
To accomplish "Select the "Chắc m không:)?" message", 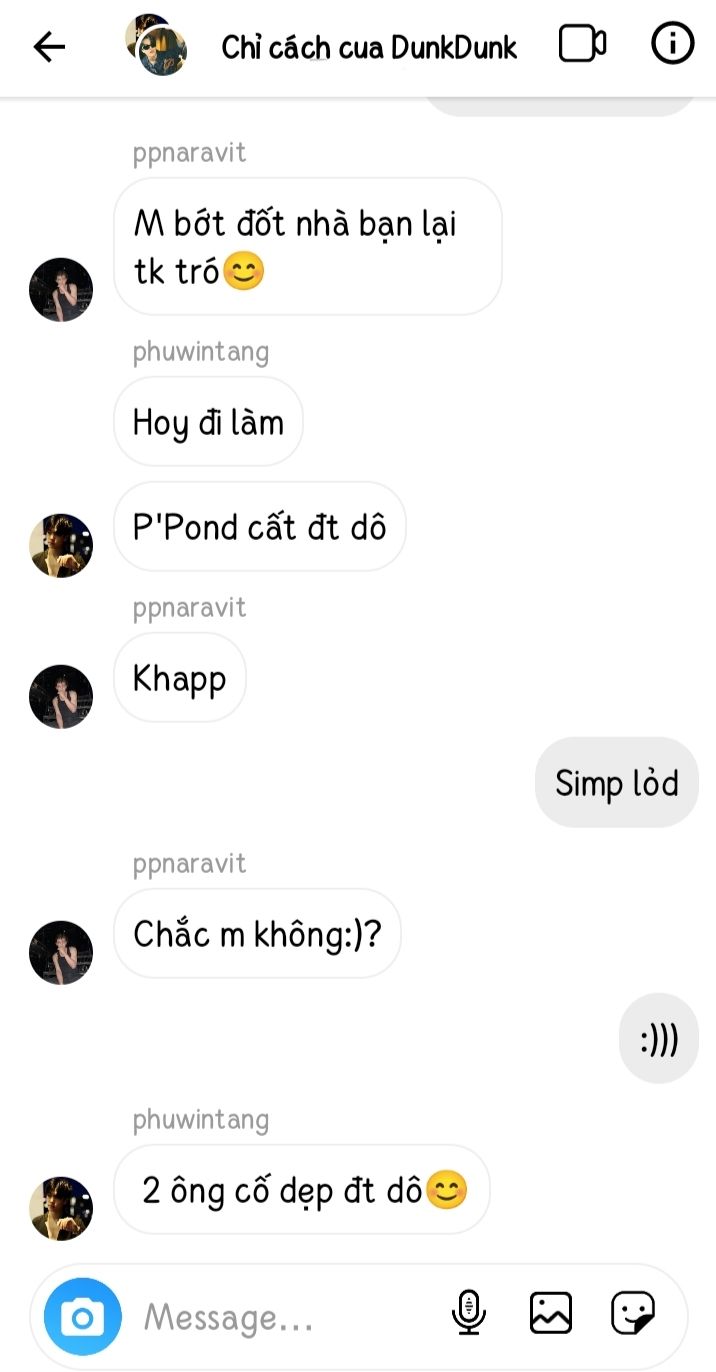I will (x=257, y=934).
